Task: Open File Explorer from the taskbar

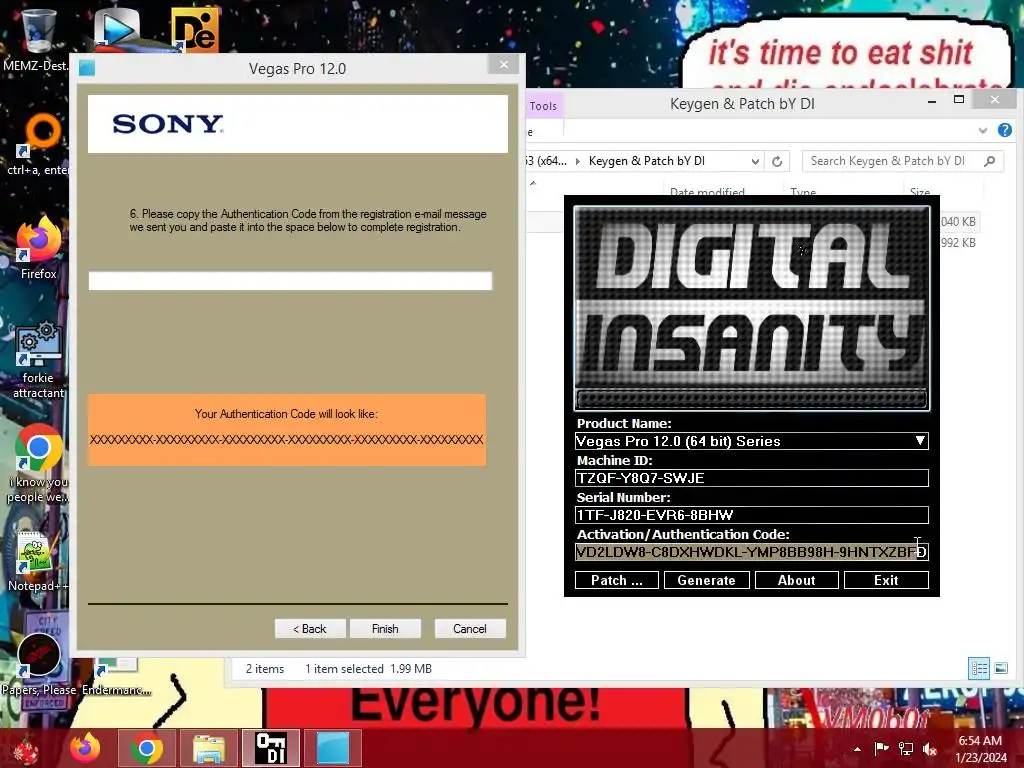Action: (208, 748)
